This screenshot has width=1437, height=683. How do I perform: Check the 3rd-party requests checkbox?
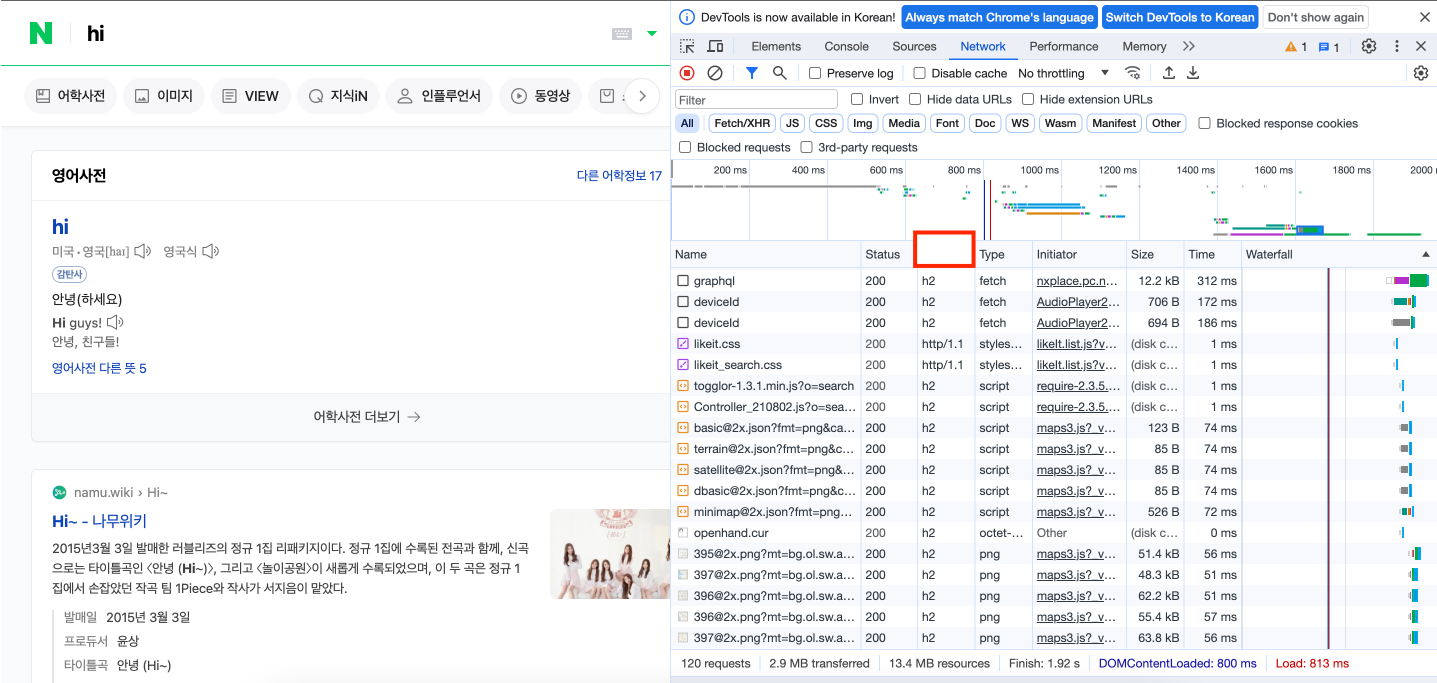pyautogui.click(x=806, y=147)
